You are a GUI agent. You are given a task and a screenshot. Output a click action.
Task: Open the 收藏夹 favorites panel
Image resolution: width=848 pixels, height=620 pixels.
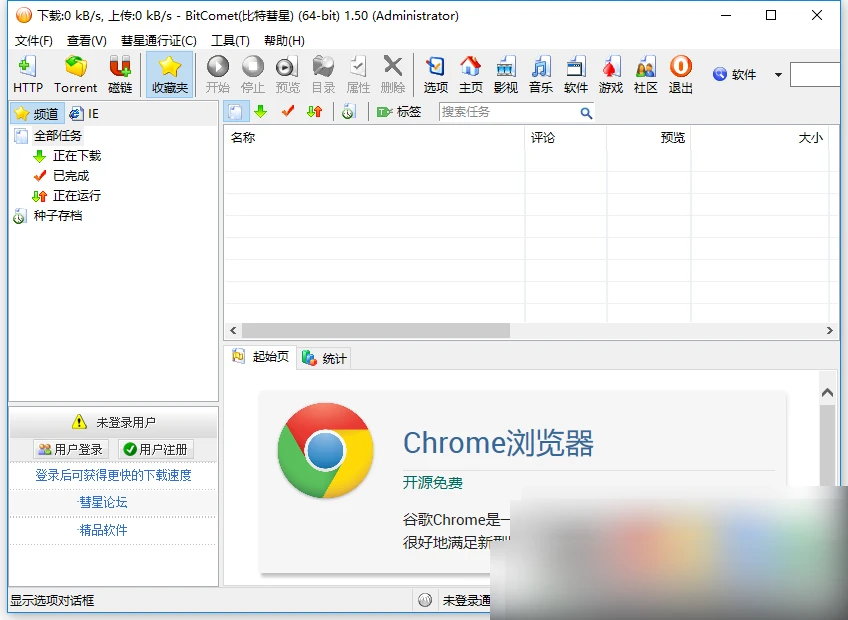pos(168,72)
